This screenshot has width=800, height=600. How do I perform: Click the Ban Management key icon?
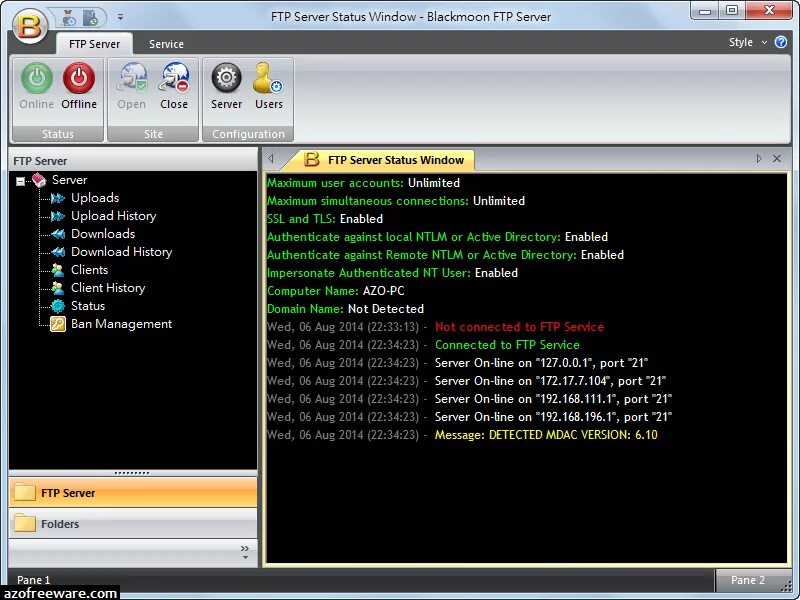58,324
